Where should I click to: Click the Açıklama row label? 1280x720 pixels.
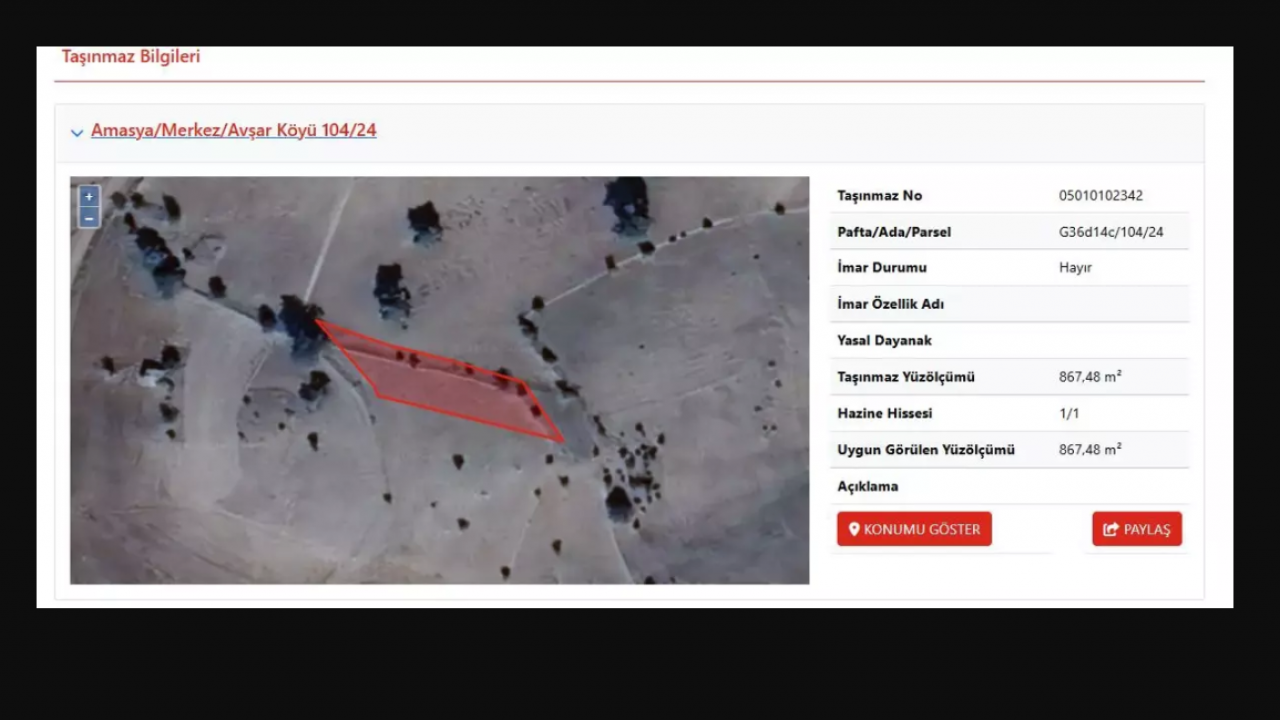[867, 486]
